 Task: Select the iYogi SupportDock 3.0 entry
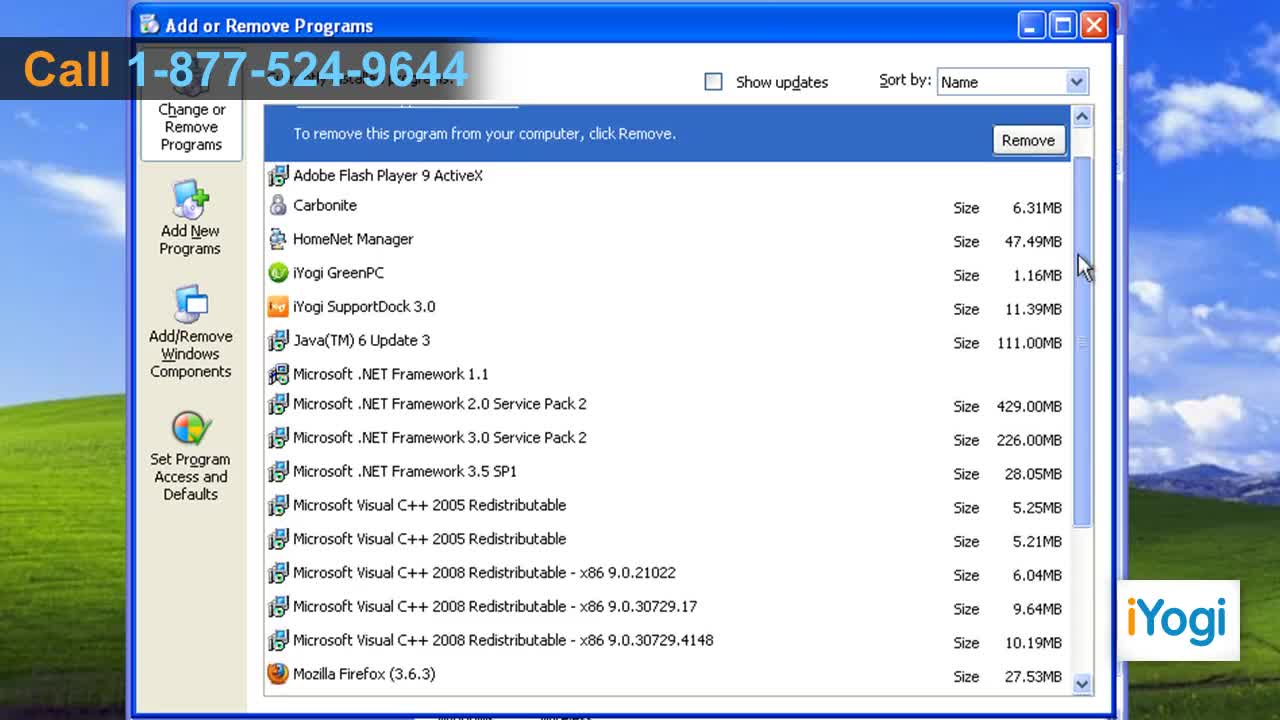[x=364, y=307]
